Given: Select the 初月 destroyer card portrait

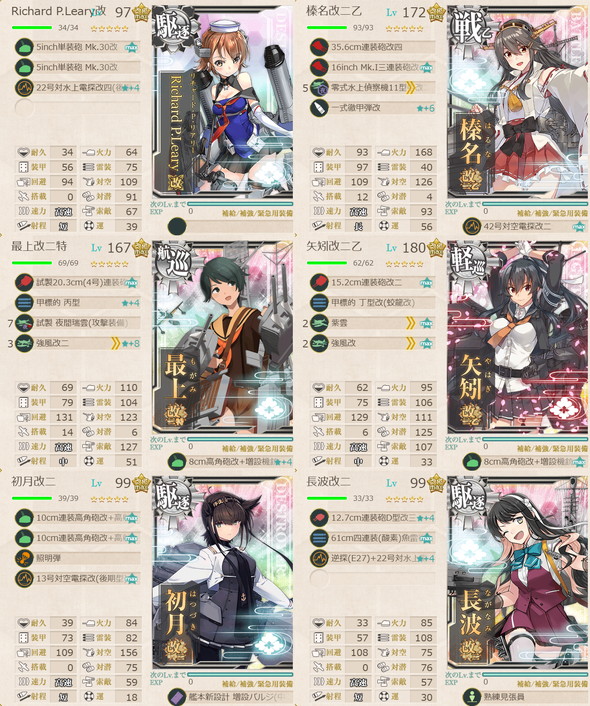Looking at the screenshot, I should (222, 572).
